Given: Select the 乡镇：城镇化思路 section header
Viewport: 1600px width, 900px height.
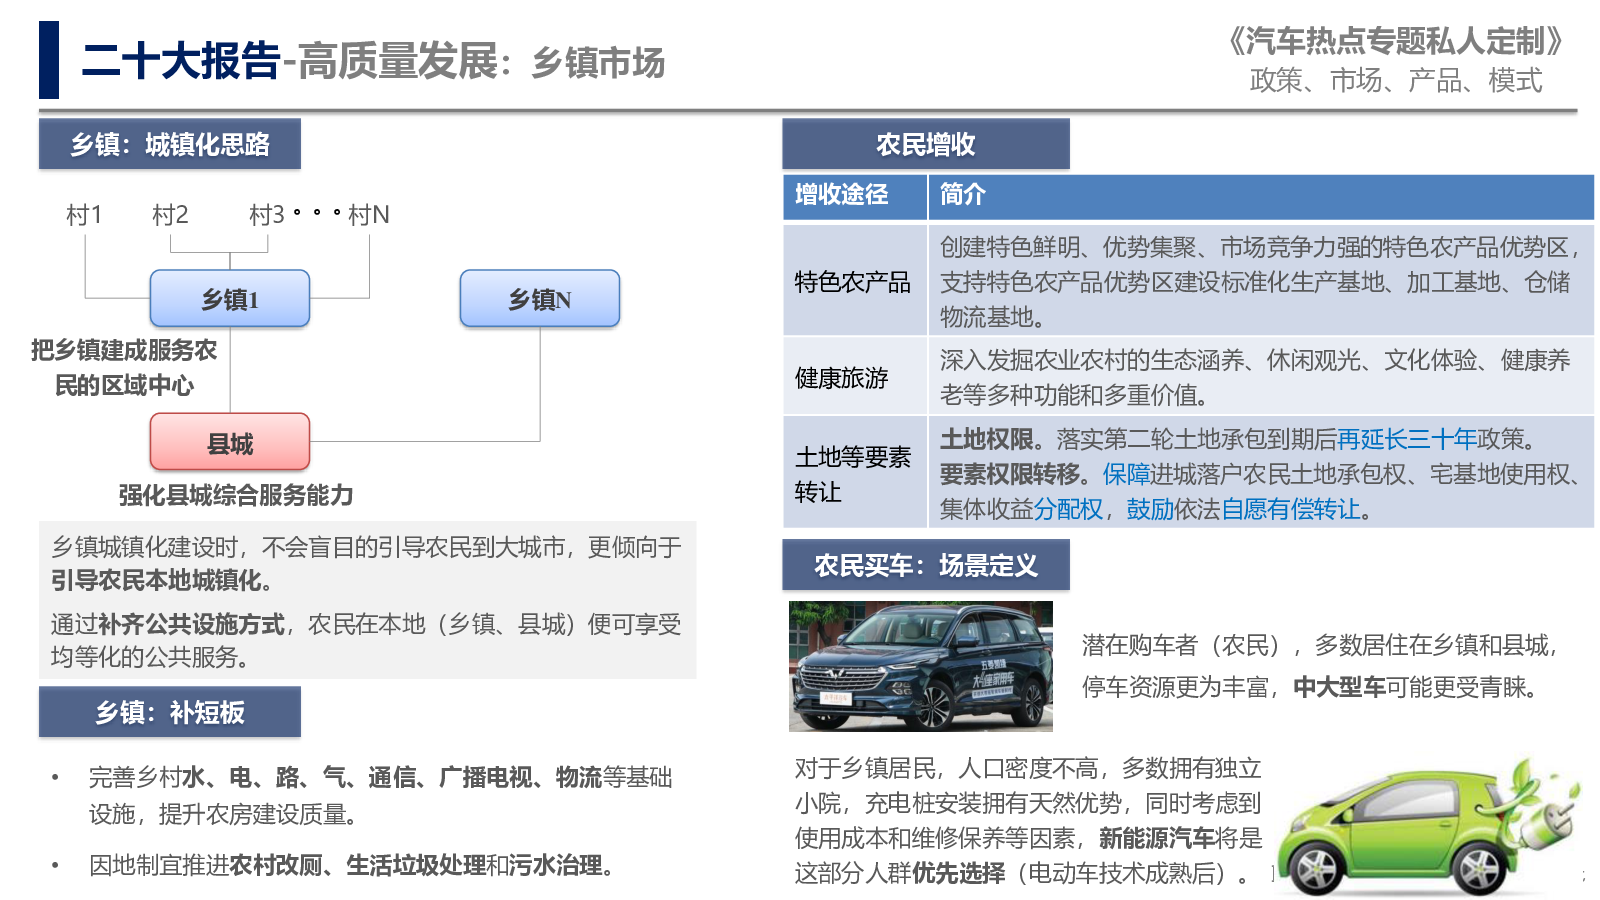Looking at the screenshot, I should click(170, 145).
